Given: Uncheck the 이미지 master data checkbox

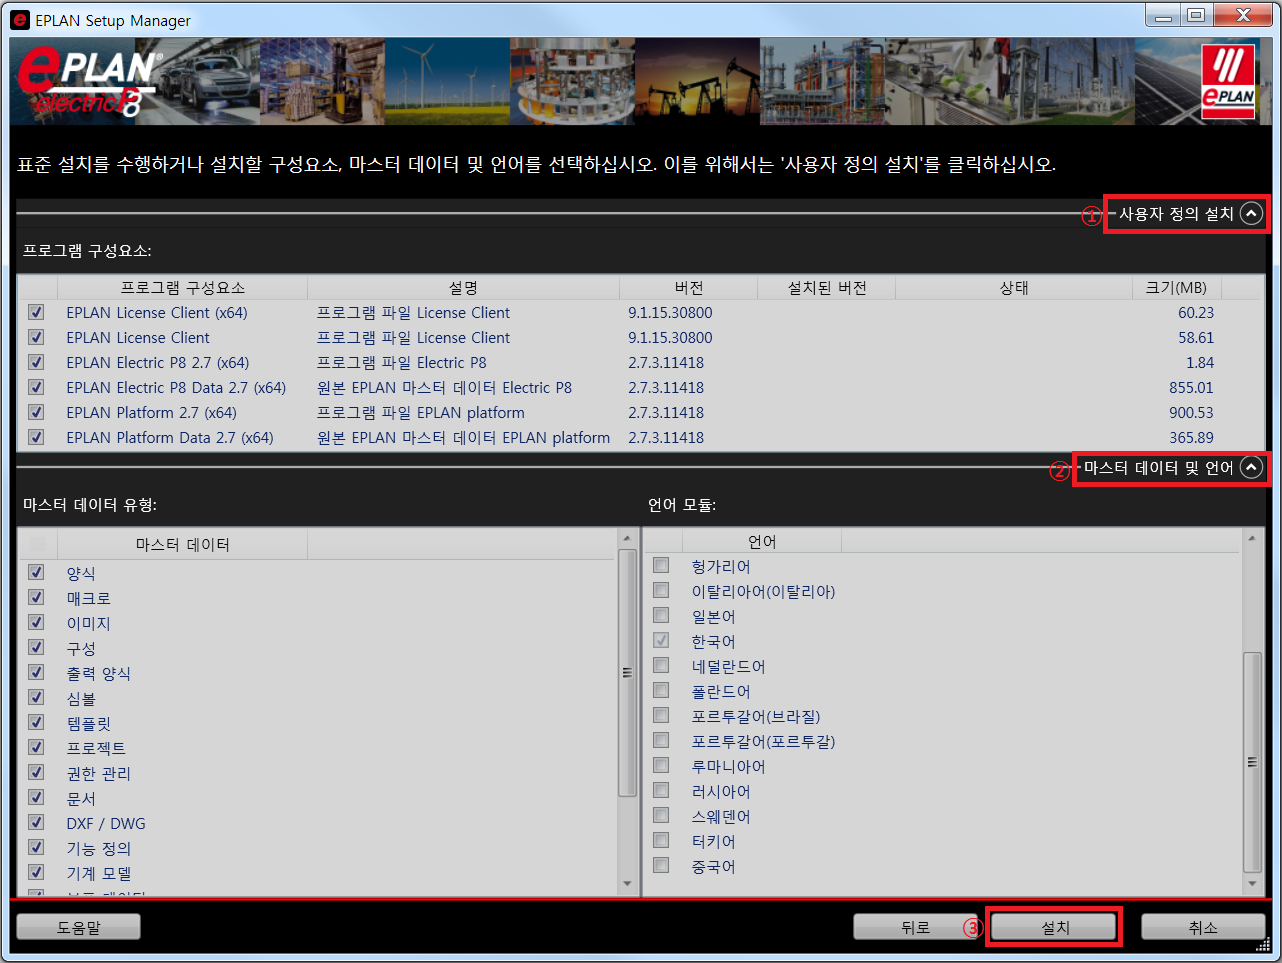Looking at the screenshot, I should [x=36, y=622].
